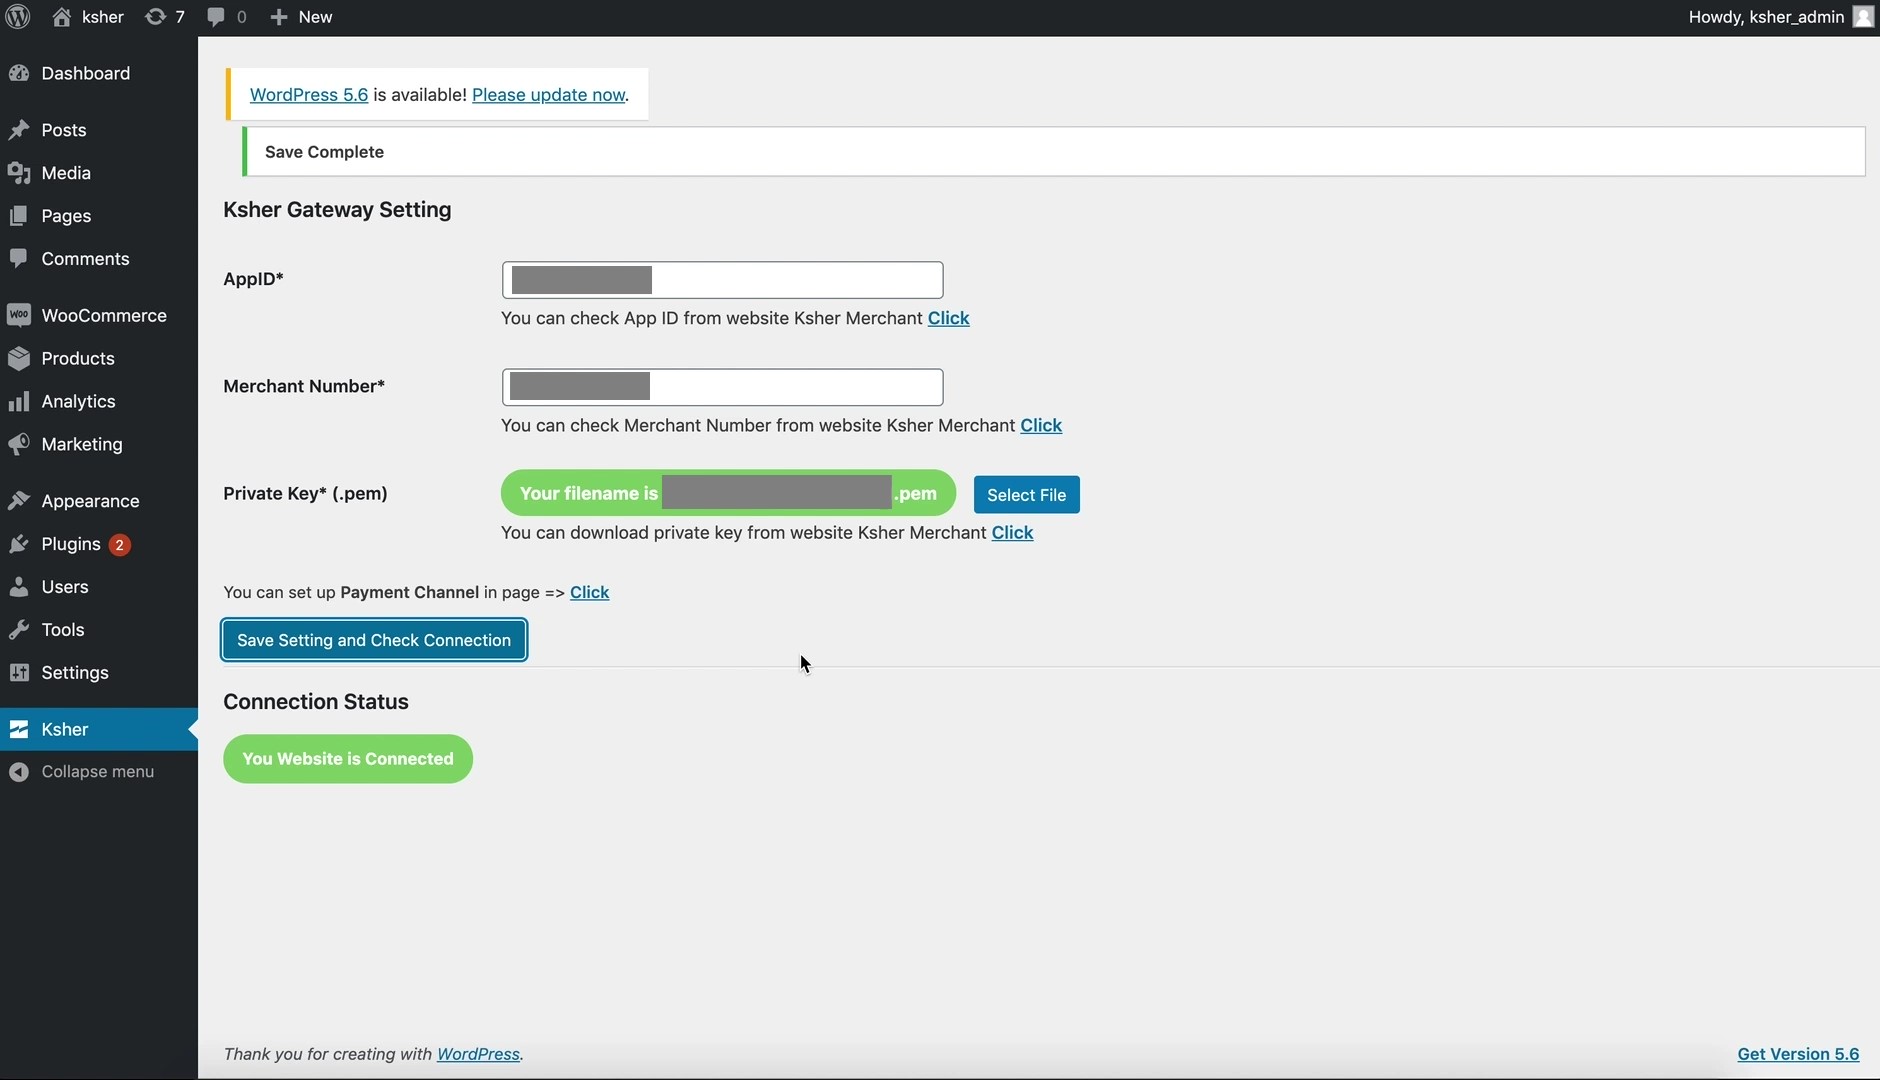The height and width of the screenshot is (1080, 1880).
Task: Open the comments bubble icon in admin bar
Action: click(x=215, y=17)
